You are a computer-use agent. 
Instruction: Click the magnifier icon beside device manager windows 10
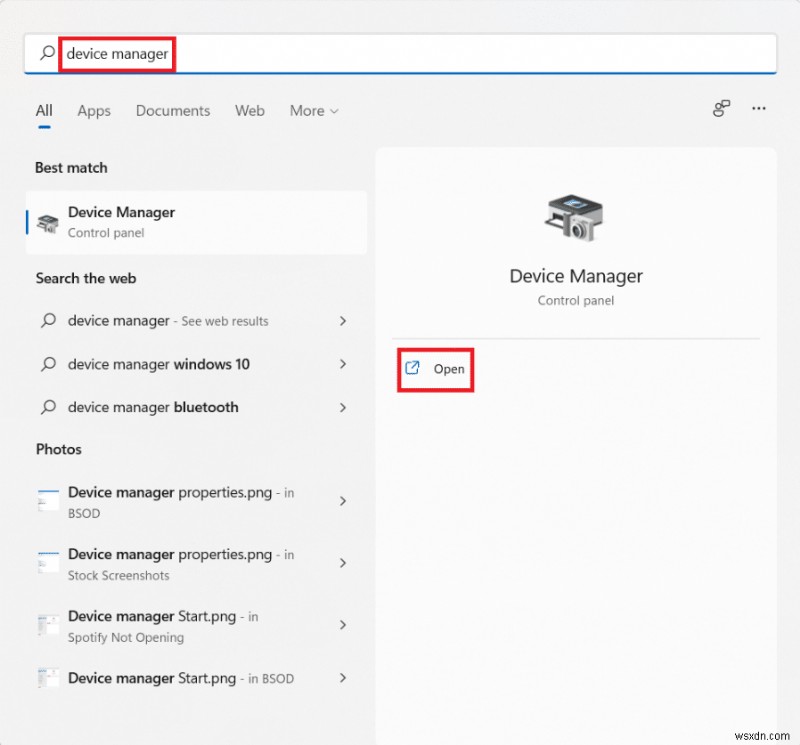click(x=47, y=364)
